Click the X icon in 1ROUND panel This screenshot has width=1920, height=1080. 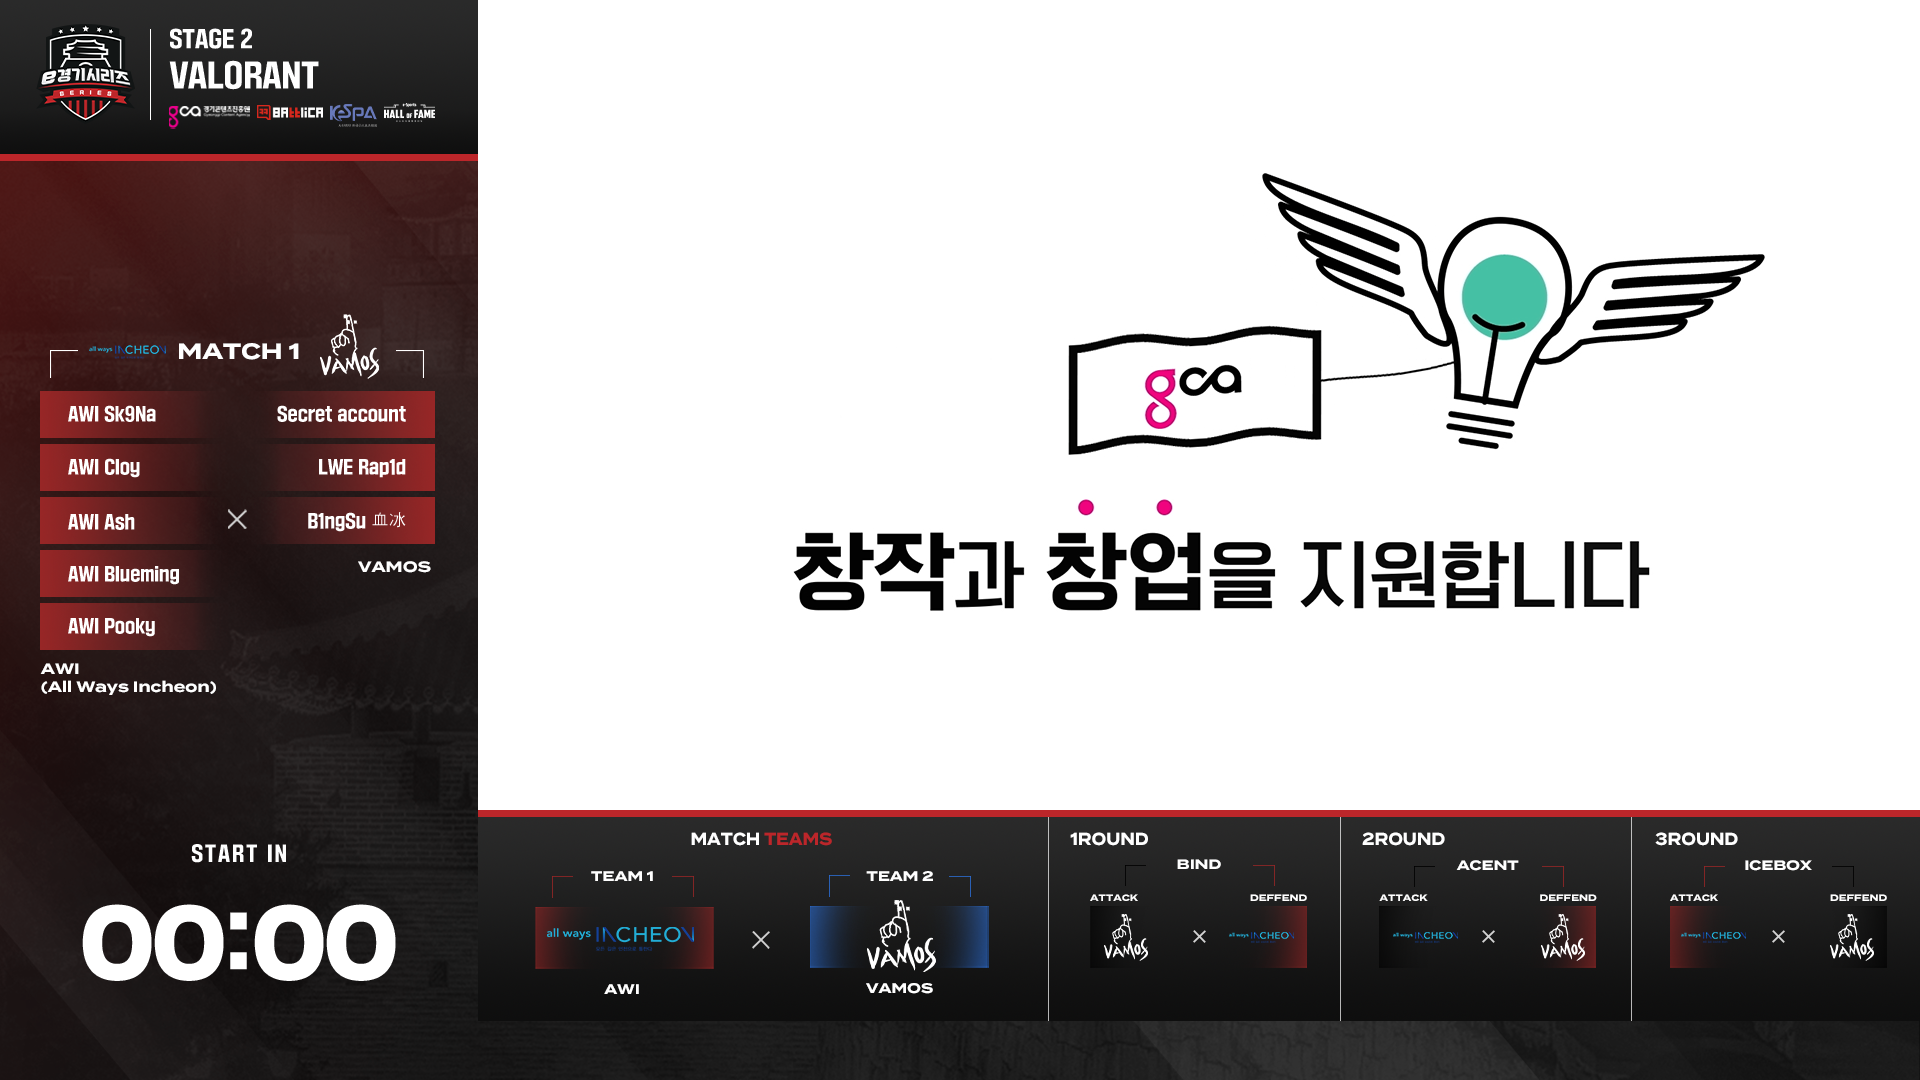point(1199,937)
